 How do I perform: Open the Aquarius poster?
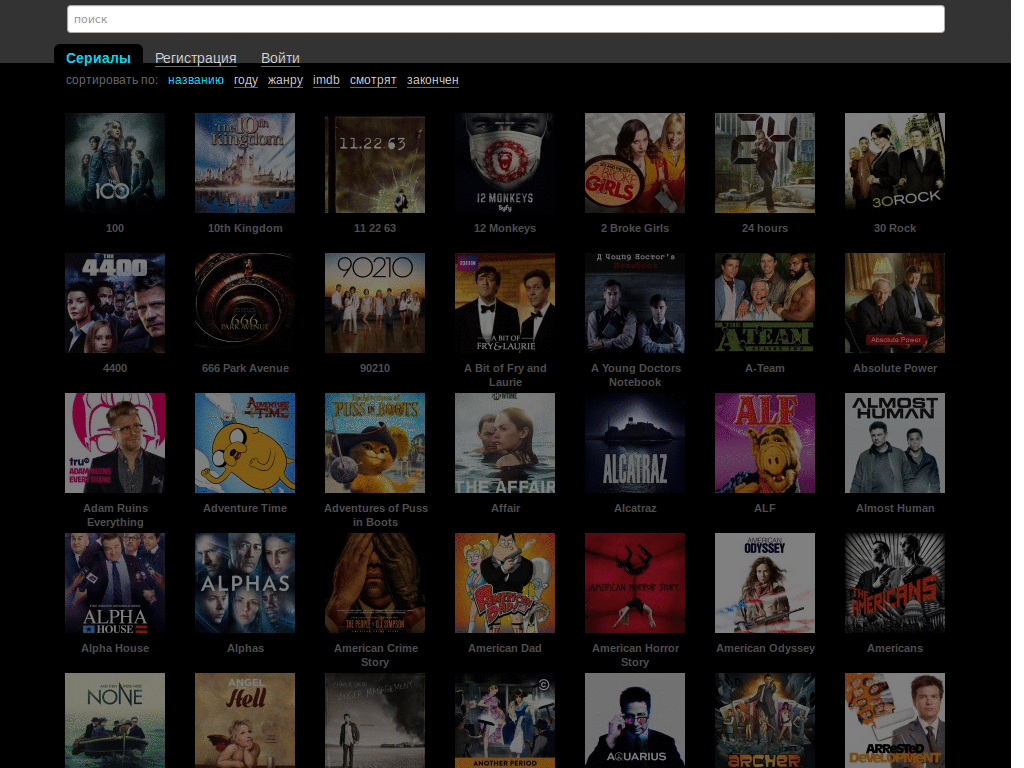635,720
